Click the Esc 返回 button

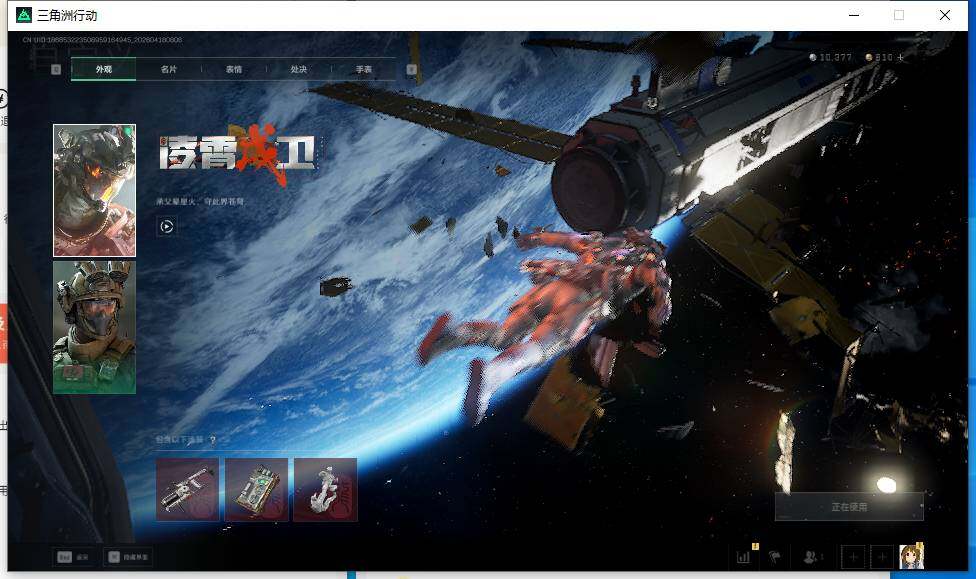(x=73, y=557)
